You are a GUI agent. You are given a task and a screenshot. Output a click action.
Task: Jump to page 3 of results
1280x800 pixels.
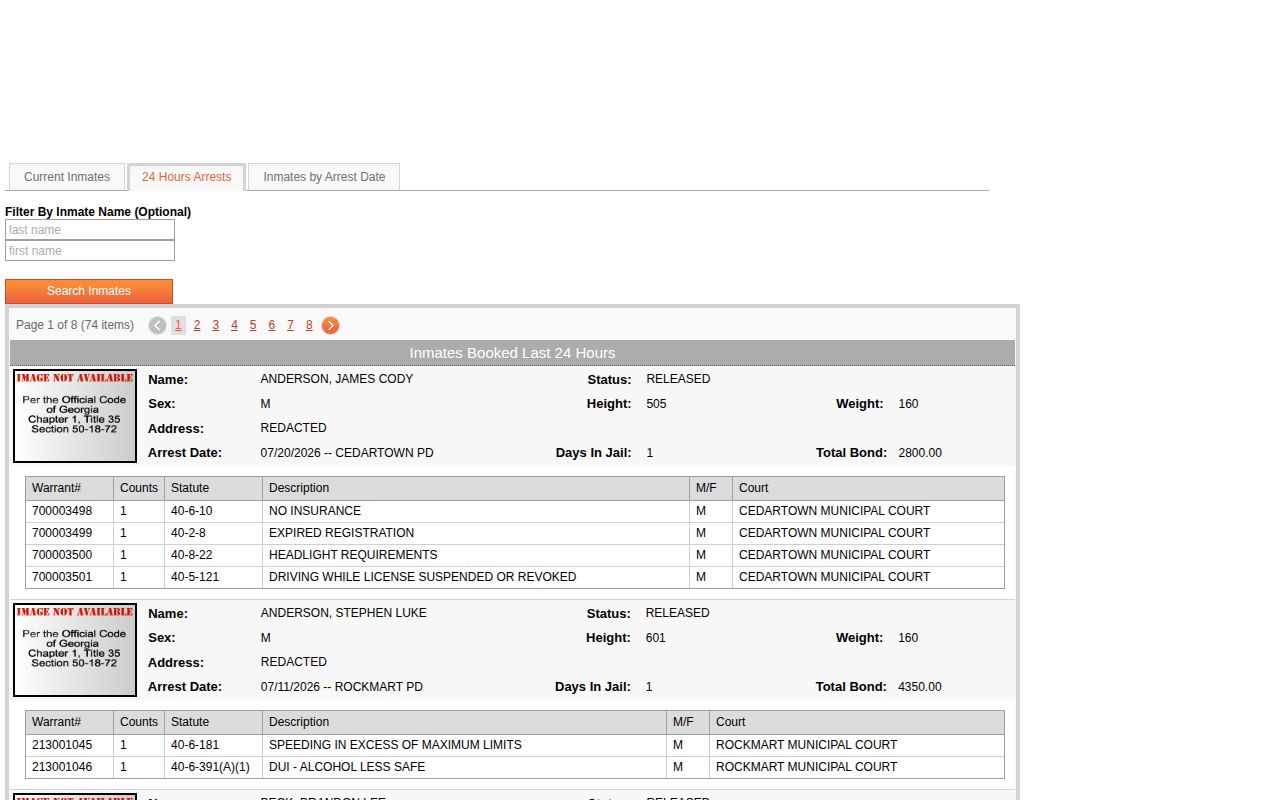pos(215,325)
